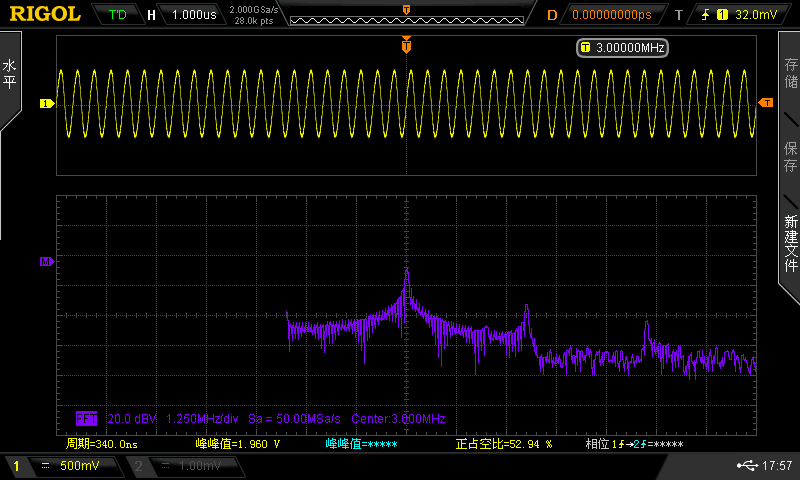Click the 32.0mV trigger level readout
Viewport: 800px width, 480px height.
756,15
